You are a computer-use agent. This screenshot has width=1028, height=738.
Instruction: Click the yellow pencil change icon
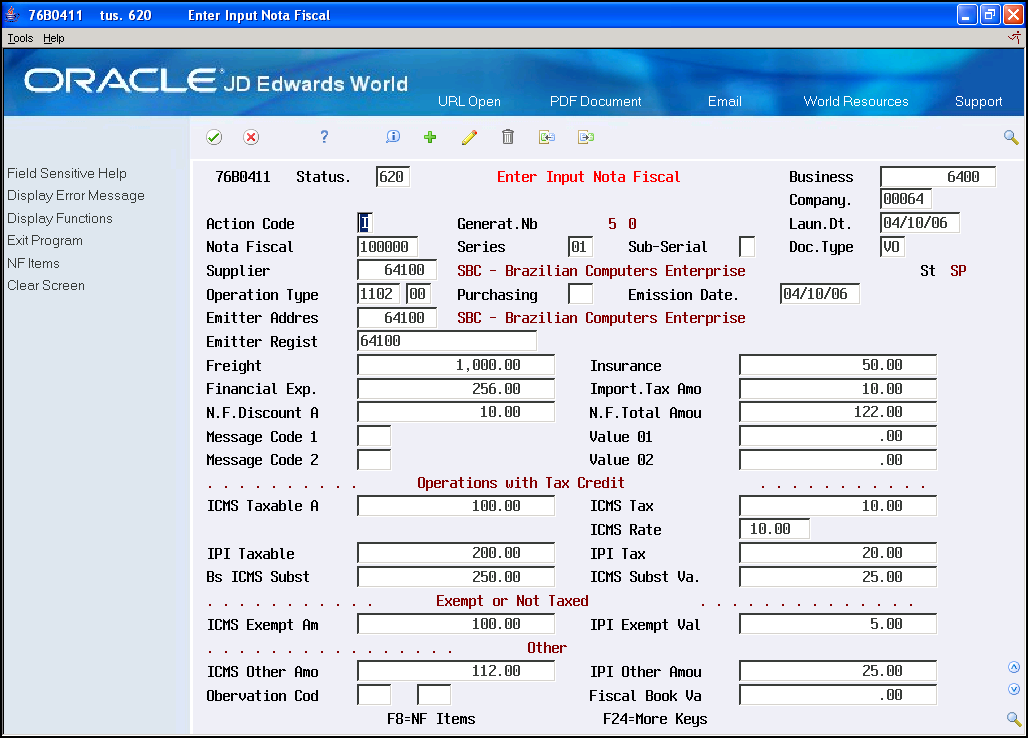point(469,137)
